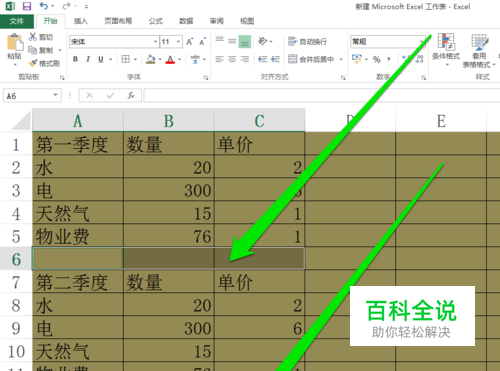500x371 pixels.
Task: Expand the merge and center dropdown arrow
Action: [341, 60]
